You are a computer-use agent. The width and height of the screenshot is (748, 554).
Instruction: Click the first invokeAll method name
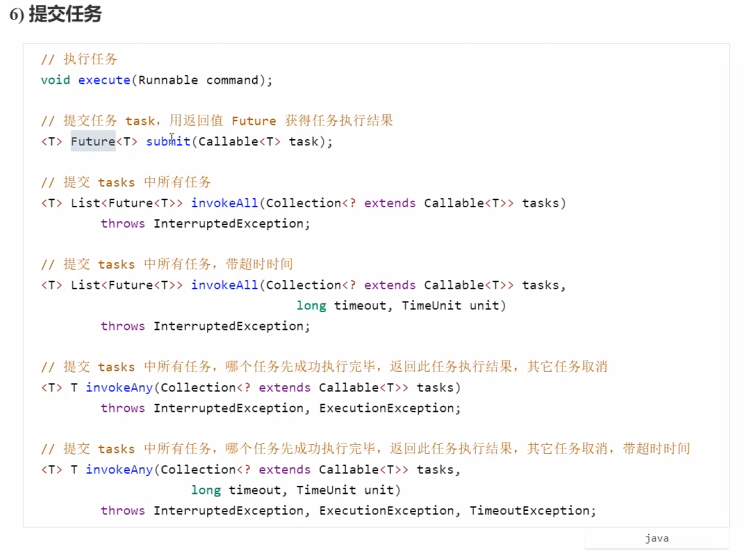pyautogui.click(x=224, y=203)
